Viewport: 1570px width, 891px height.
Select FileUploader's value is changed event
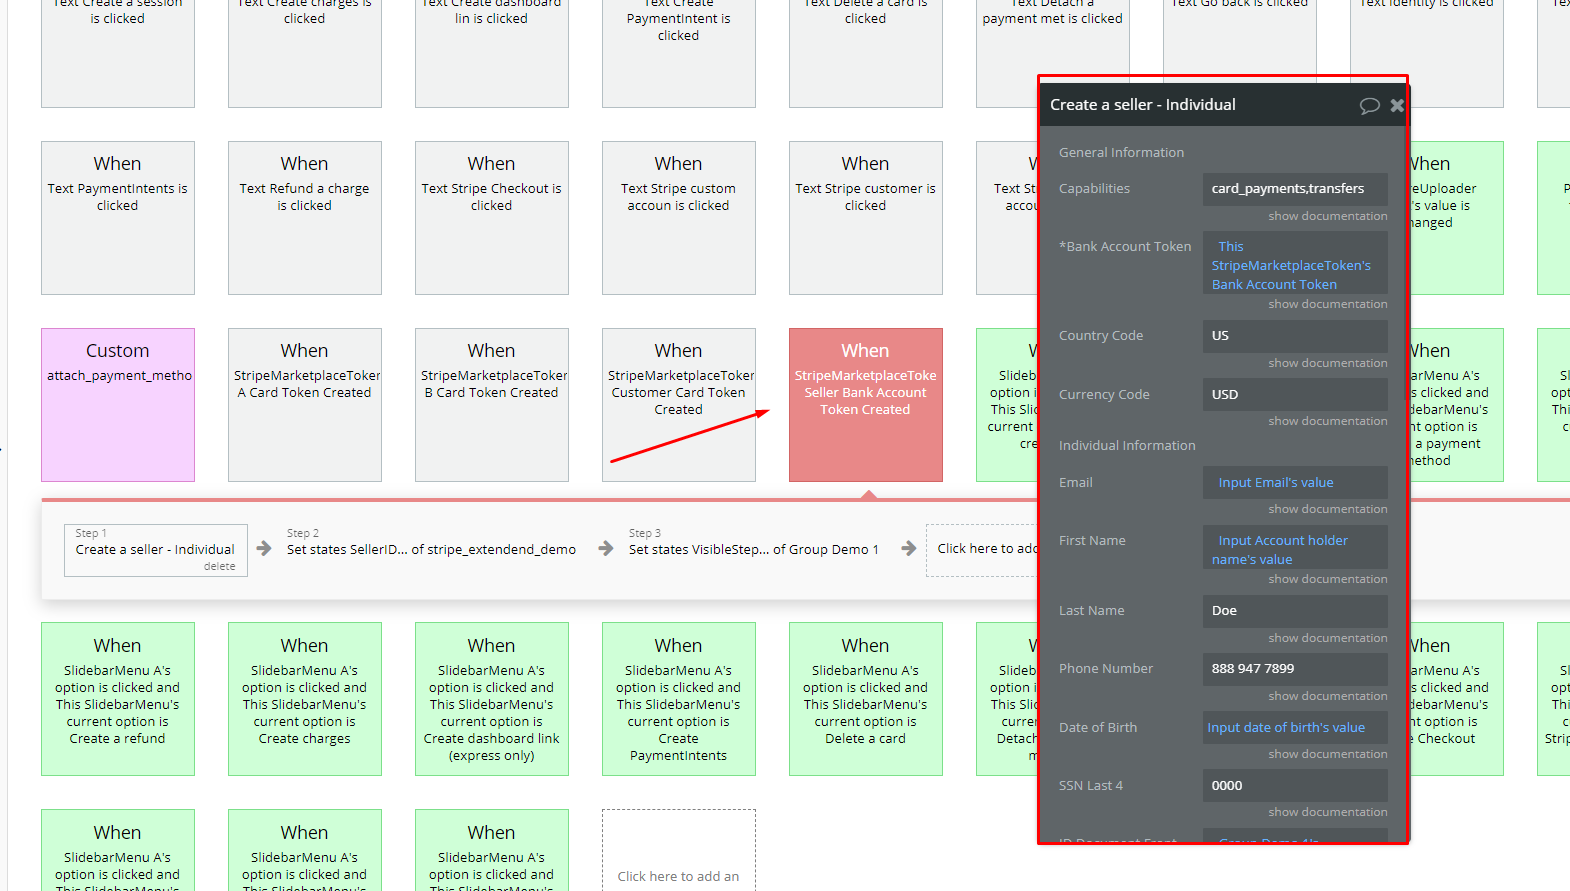[1456, 218]
